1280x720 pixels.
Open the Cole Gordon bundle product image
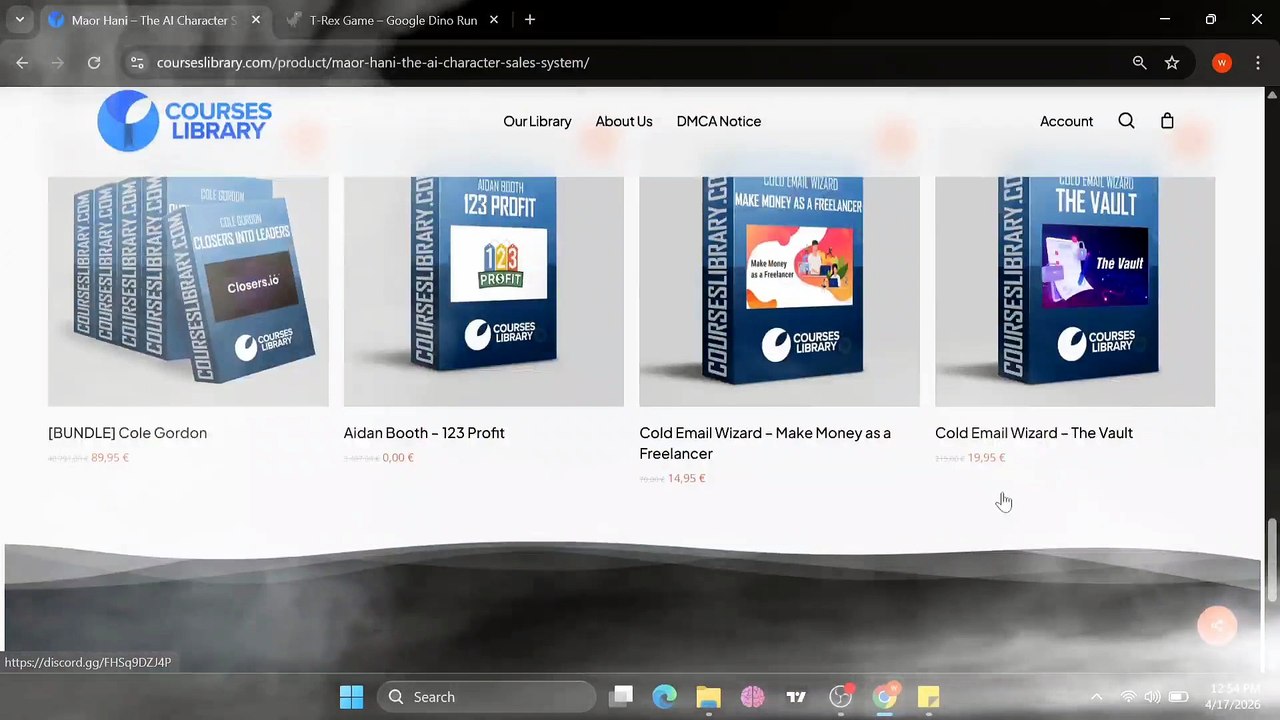pos(188,292)
